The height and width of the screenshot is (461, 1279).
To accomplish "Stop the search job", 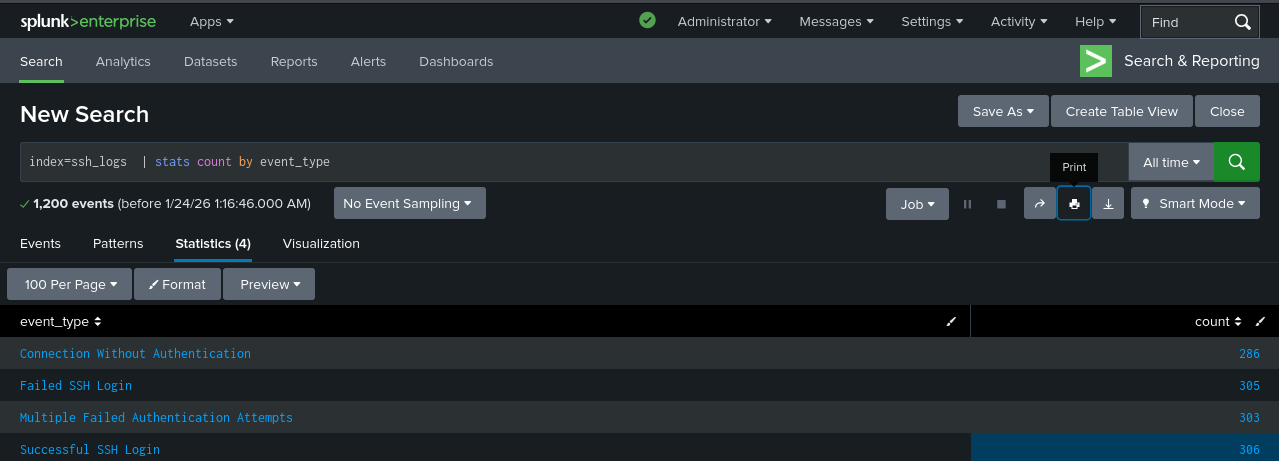I will [1001, 204].
